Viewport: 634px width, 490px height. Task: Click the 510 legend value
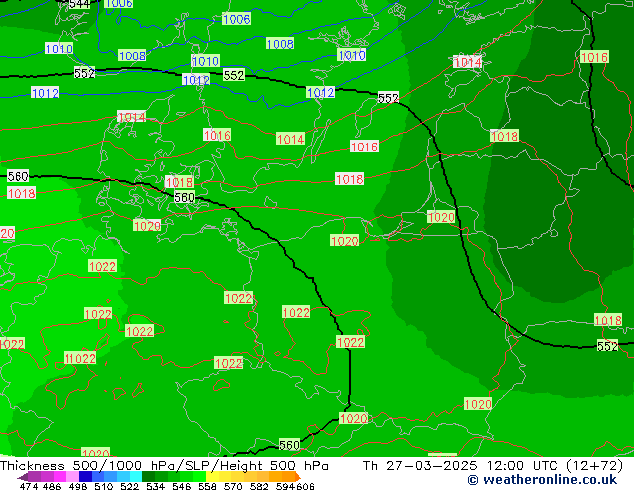point(104,486)
